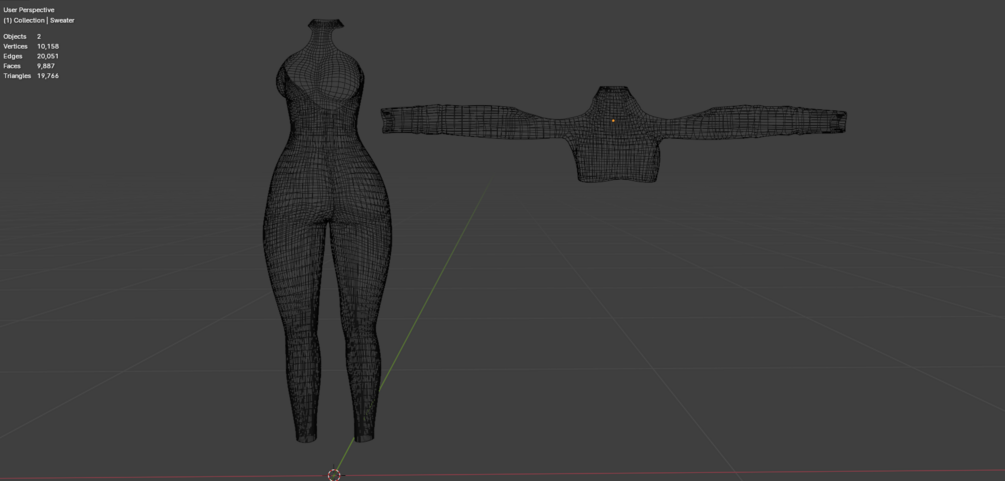Click the "(1) Collection | Sweater" overlay text

tap(39, 21)
